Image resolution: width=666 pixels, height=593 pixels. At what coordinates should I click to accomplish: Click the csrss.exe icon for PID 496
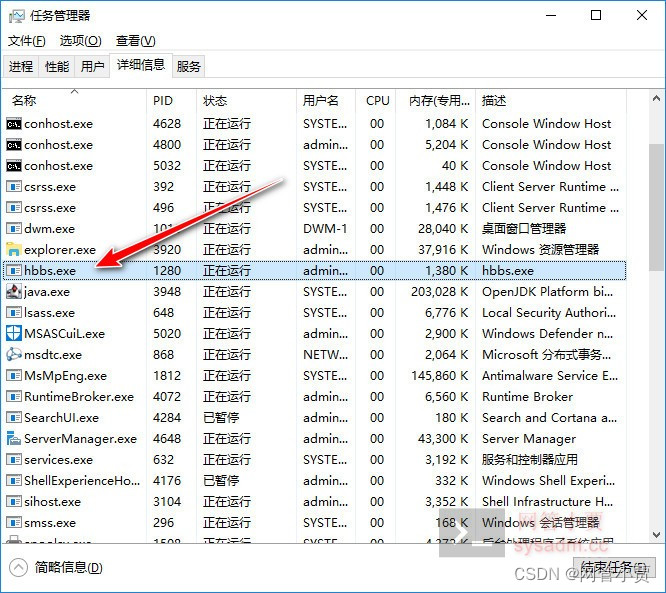(14, 208)
